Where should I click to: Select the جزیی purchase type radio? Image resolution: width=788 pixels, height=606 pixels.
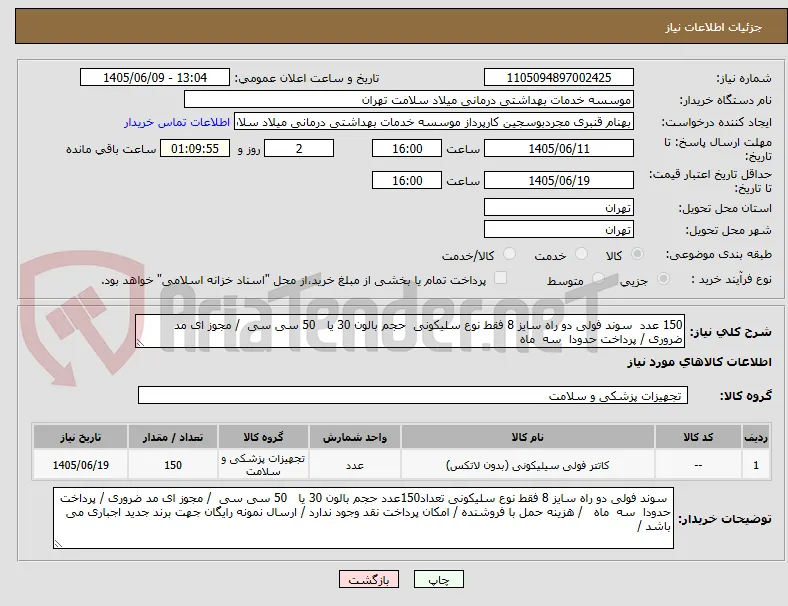click(x=663, y=279)
